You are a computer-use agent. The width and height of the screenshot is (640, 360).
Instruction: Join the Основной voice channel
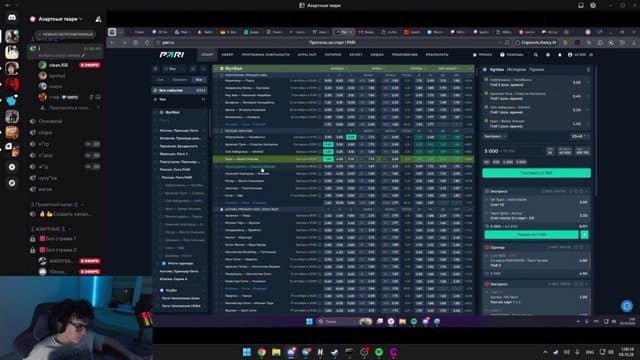tap(50, 121)
